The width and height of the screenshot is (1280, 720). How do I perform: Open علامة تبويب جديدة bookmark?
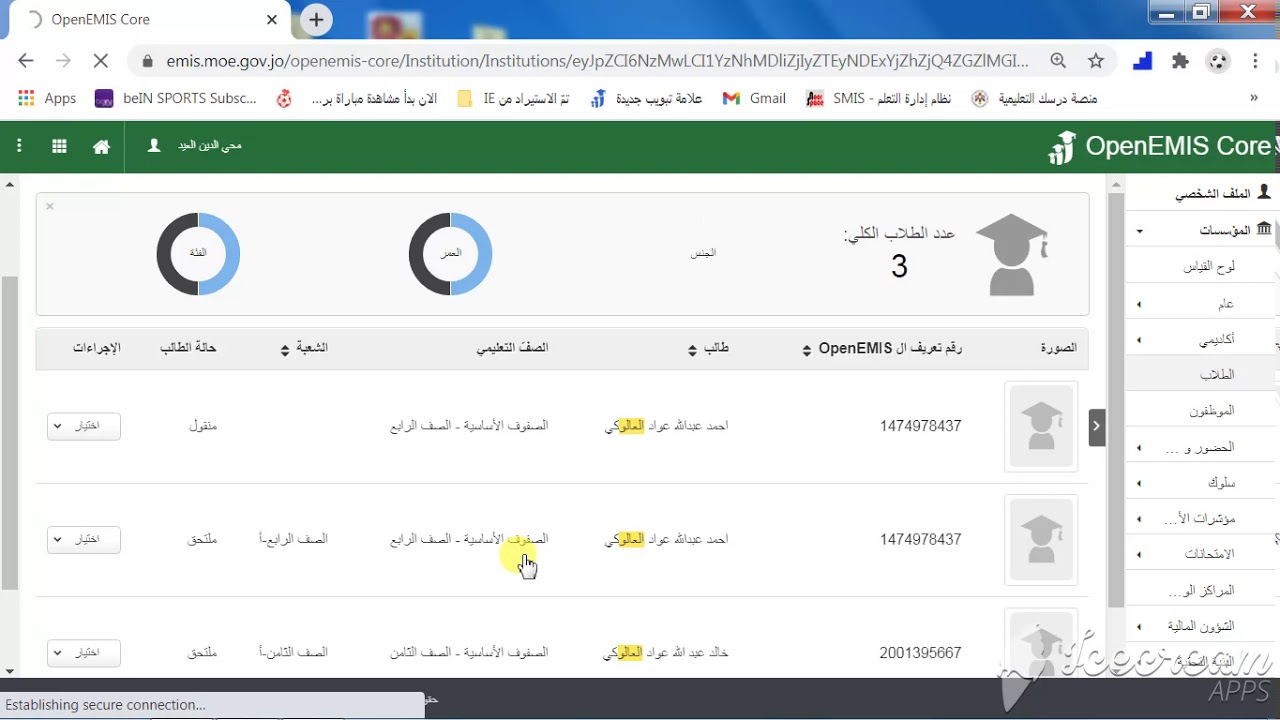click(646, 98)
